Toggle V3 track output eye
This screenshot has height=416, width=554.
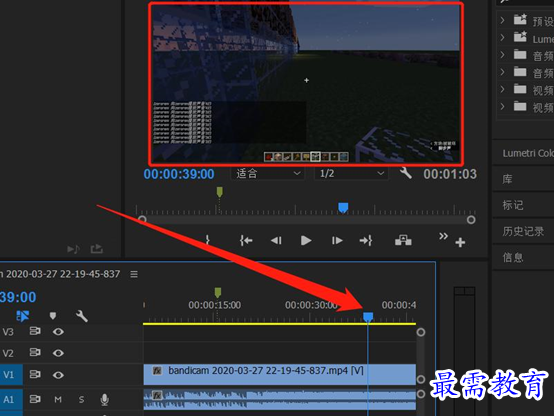(x=58, y=332)
